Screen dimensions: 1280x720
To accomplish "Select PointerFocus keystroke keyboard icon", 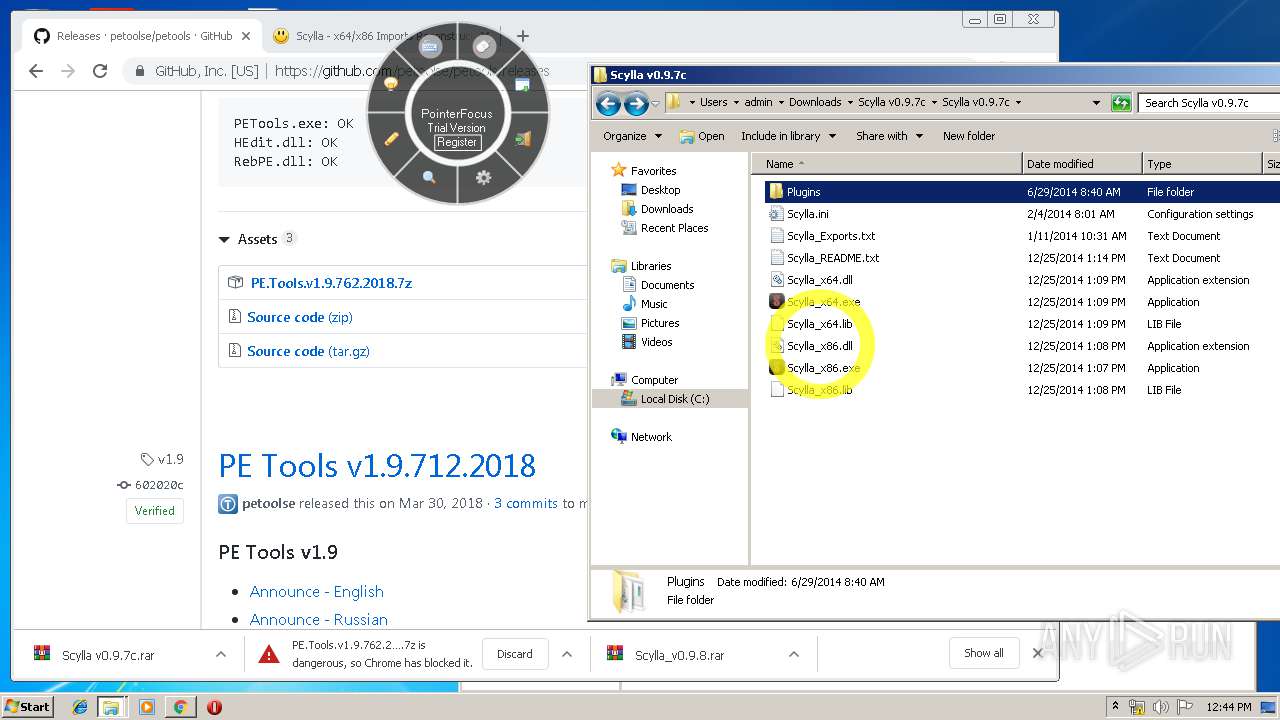I will pyautogui.click(x=431, y=46).
